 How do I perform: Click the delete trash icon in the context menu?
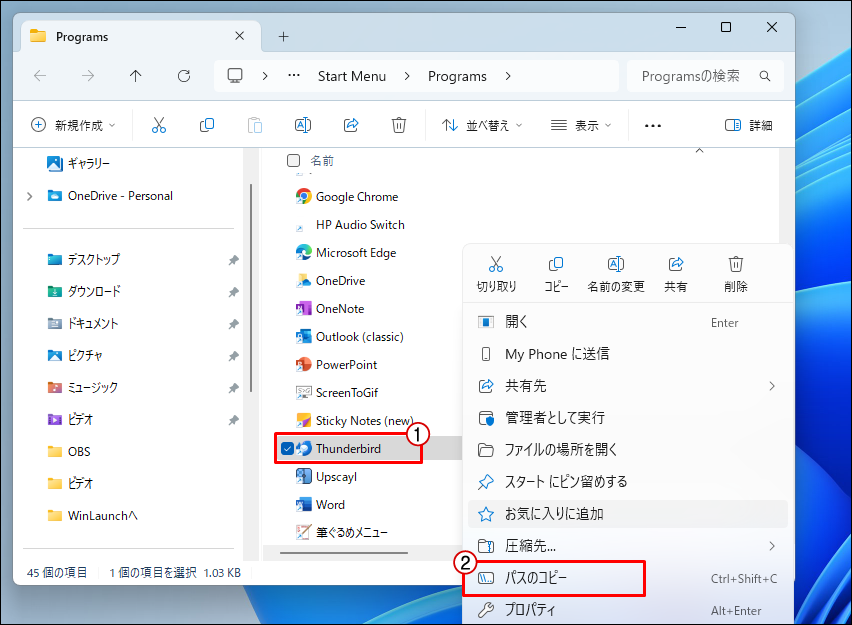coord(736,265)
